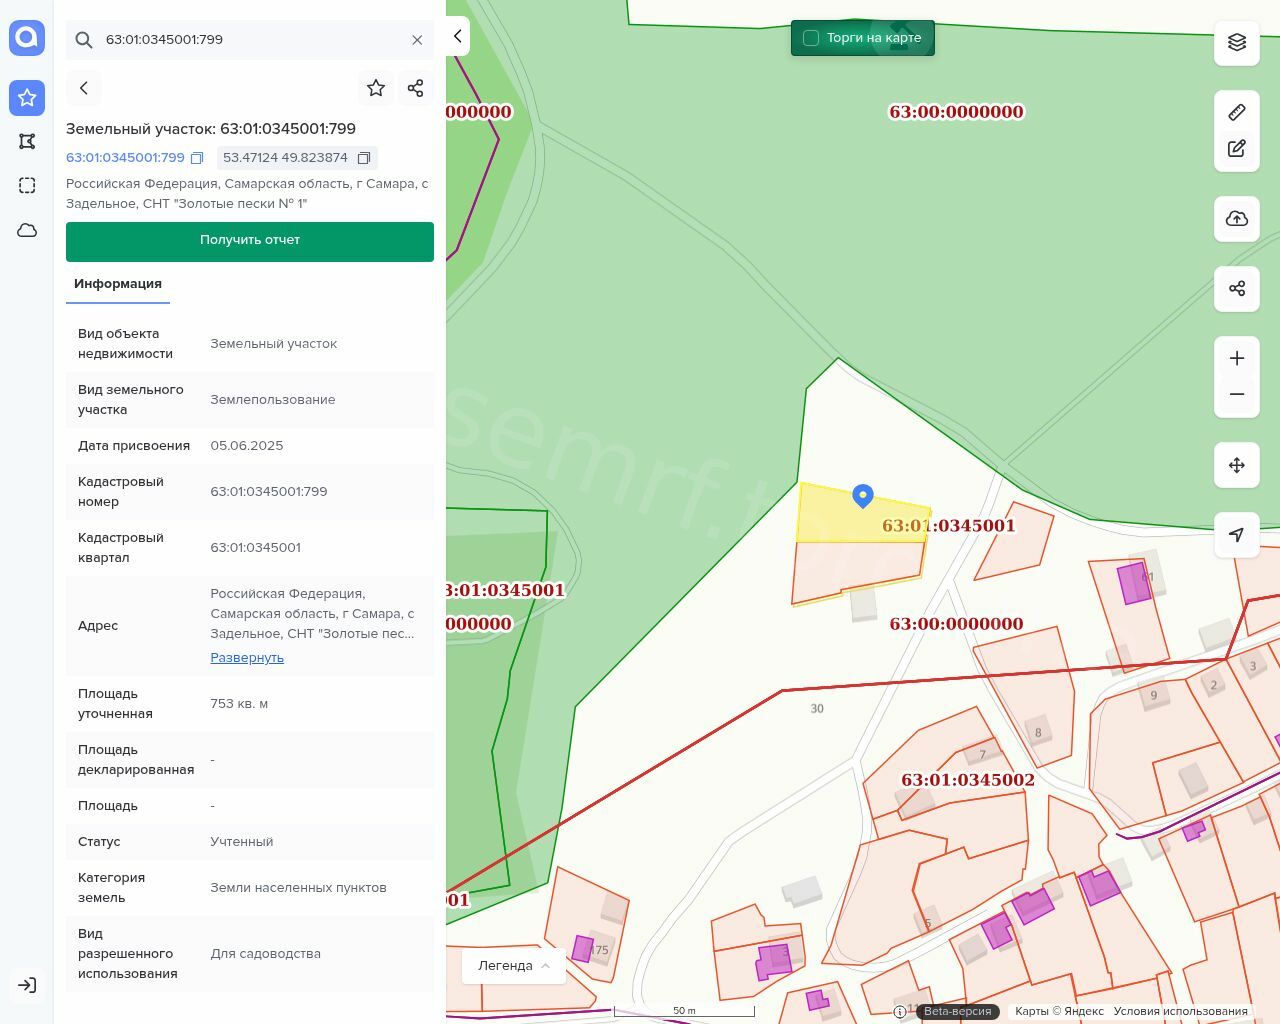Share this land parcel from info panel

(x=416, y=88)
